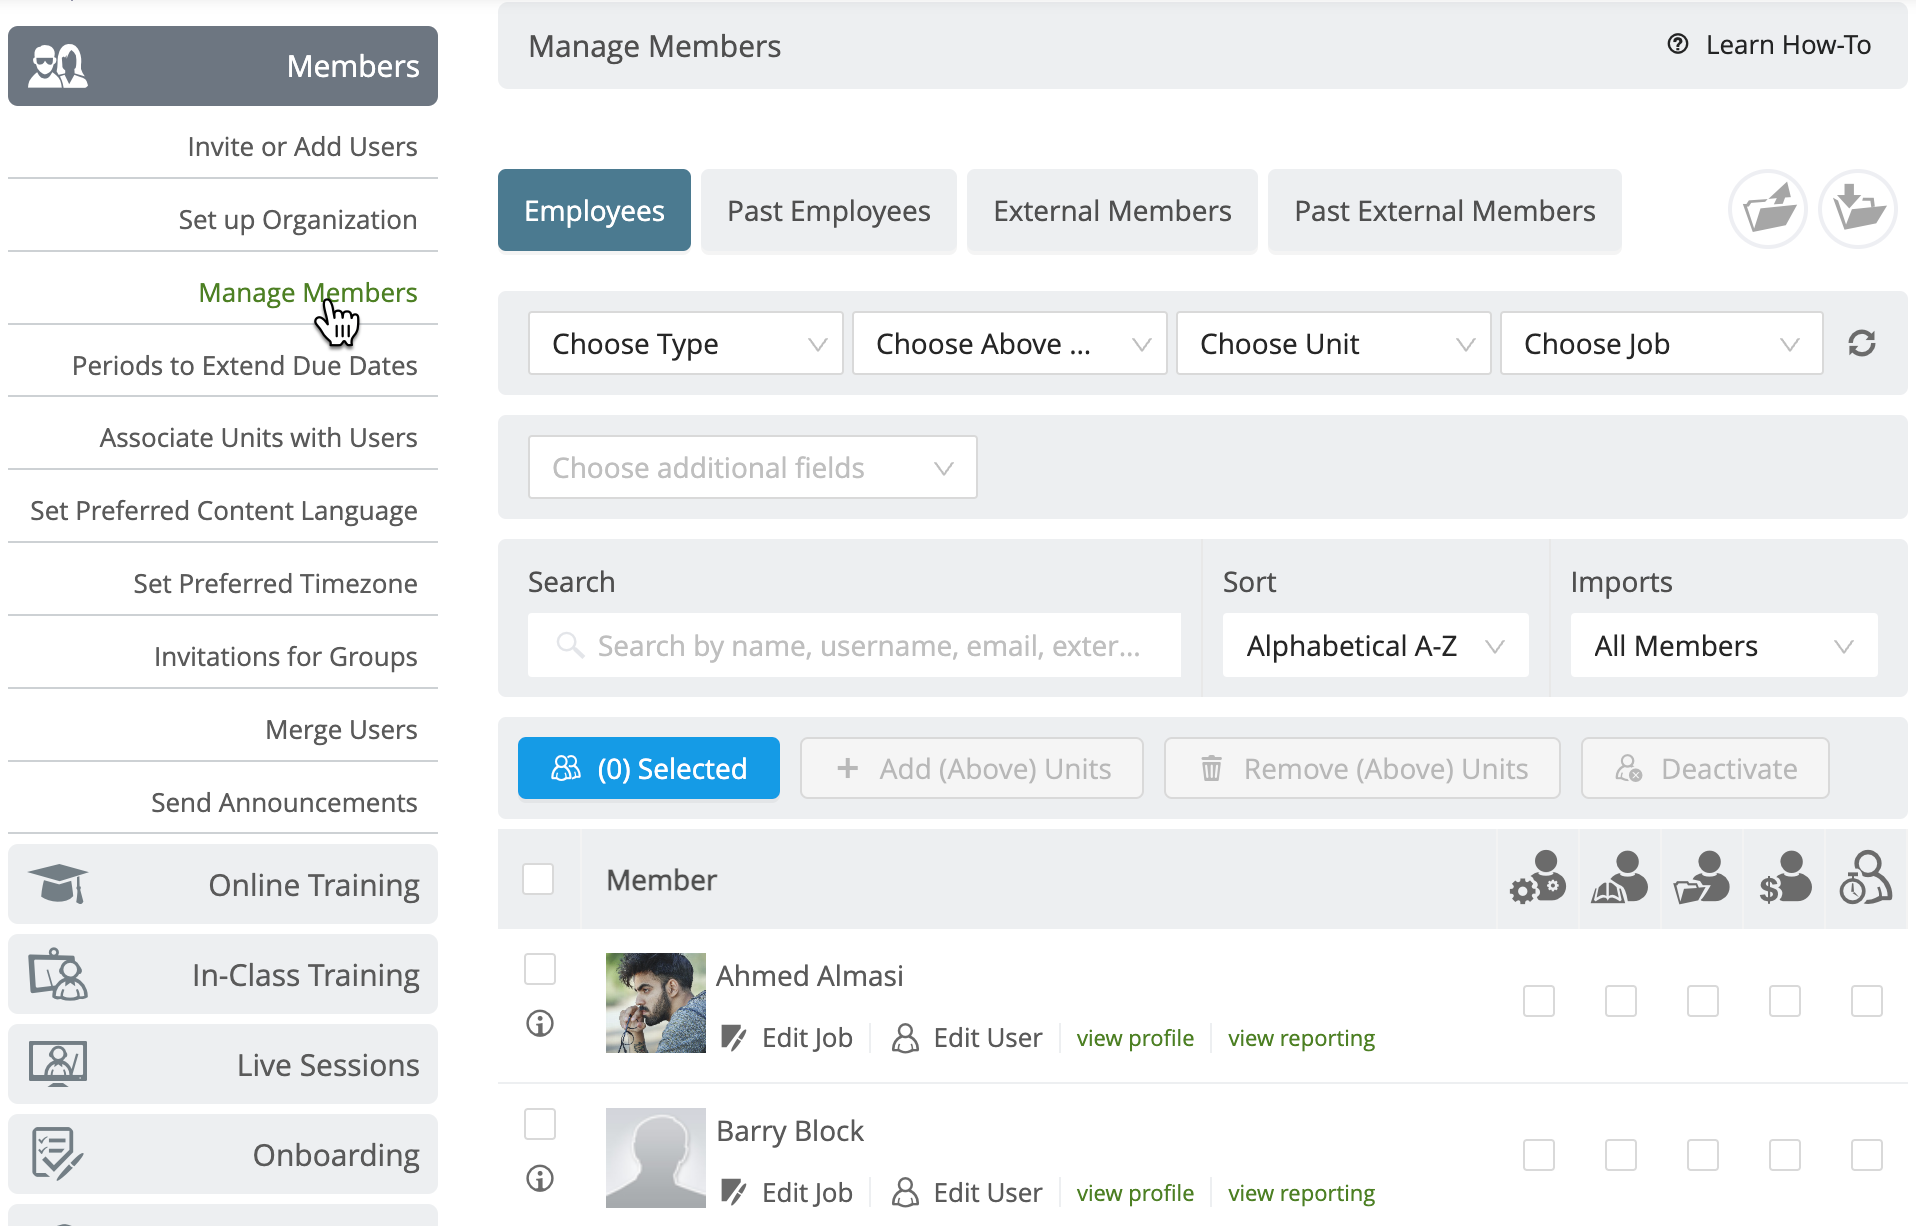Click view profile for Ahmed Almasi
The height and width of the screenshot is (1226, 1916).
click(x=1135, y=1038)
